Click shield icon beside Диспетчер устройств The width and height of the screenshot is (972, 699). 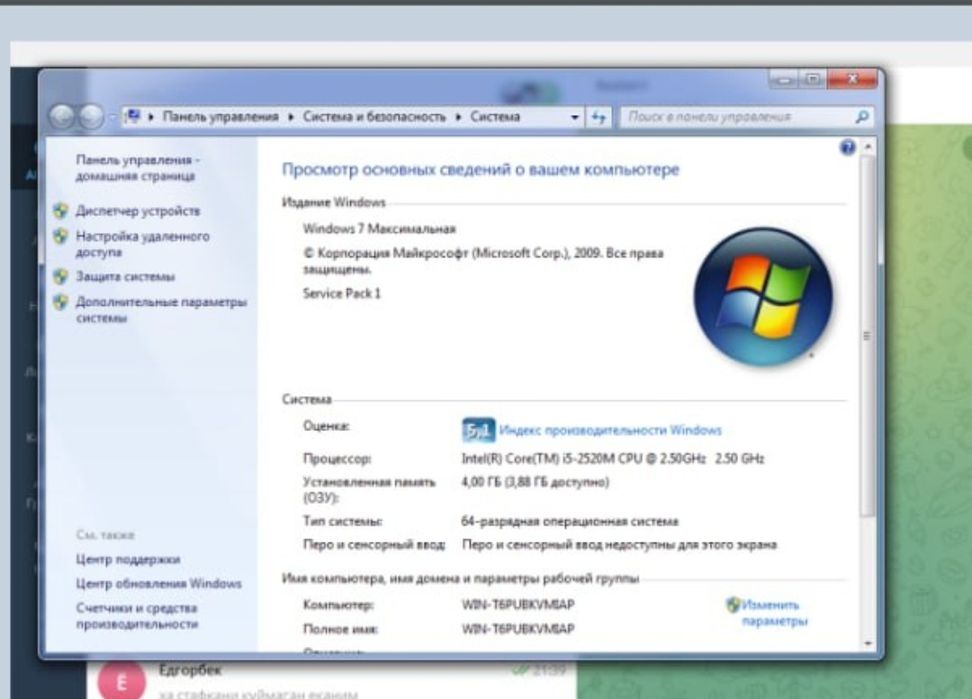(60, 211)
